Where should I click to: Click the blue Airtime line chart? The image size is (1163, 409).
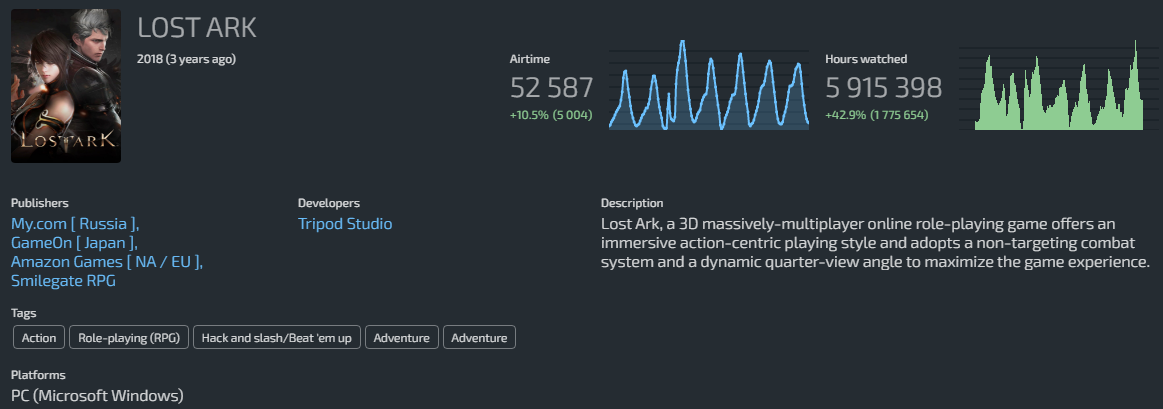coord(708,85)
